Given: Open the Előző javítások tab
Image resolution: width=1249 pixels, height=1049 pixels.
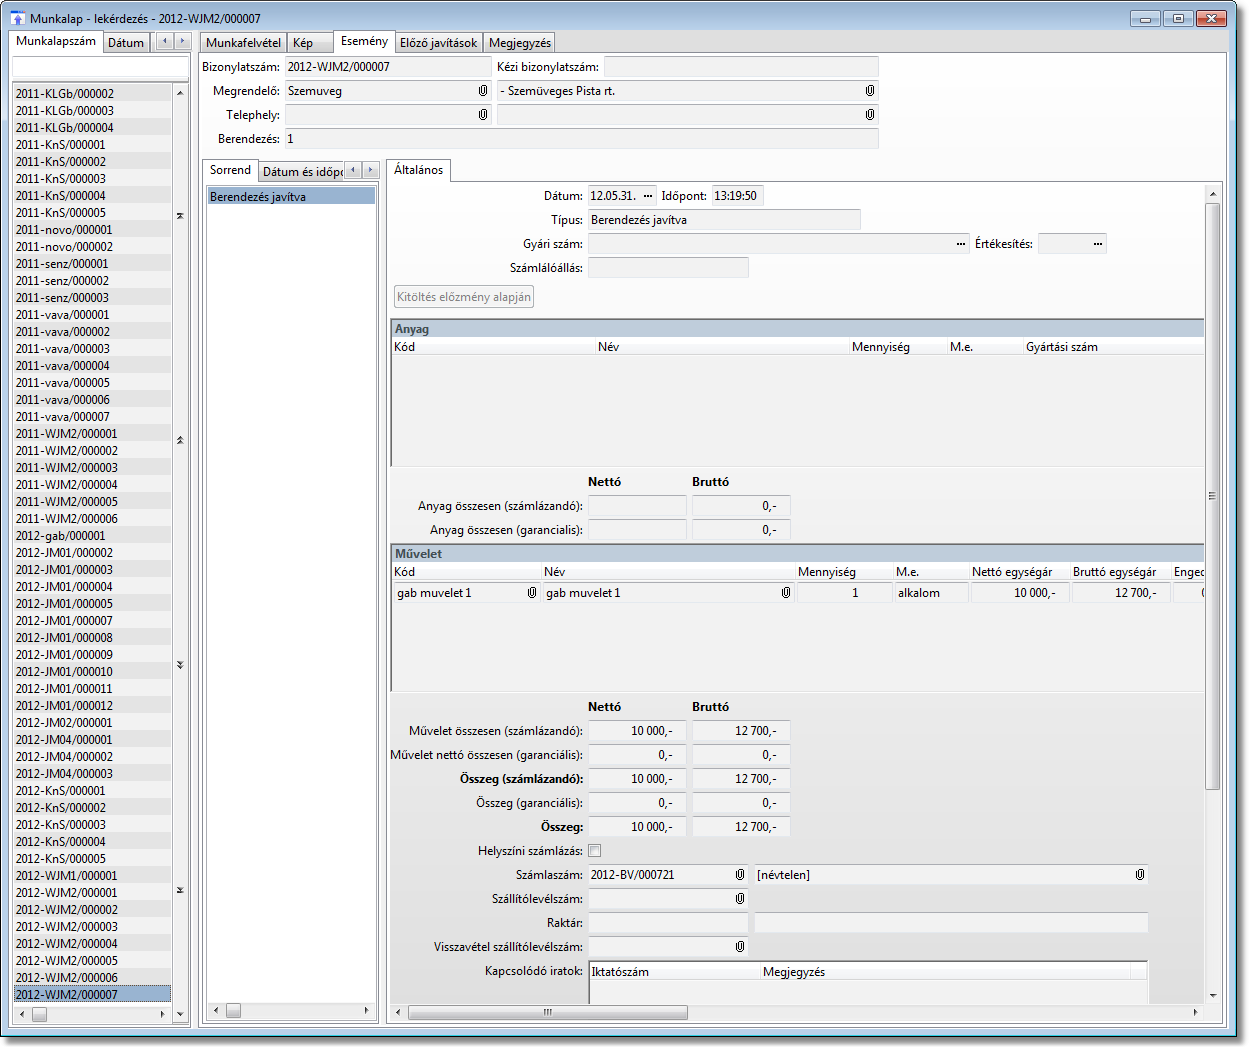Looking at the screenshot, I should 438,43.
